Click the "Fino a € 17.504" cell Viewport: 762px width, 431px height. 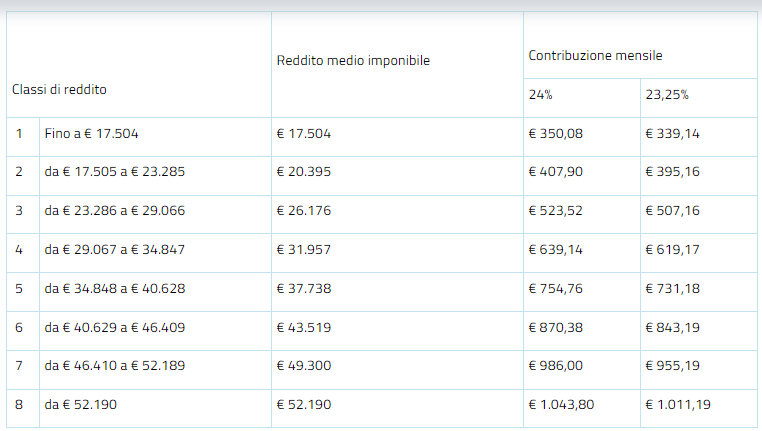98,133
